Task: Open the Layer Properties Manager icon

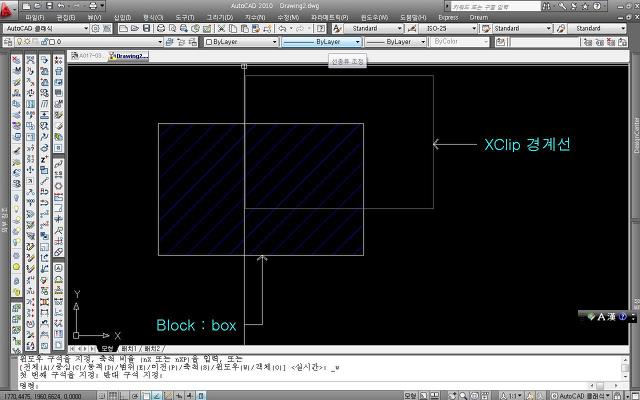Action: (8, 42)
